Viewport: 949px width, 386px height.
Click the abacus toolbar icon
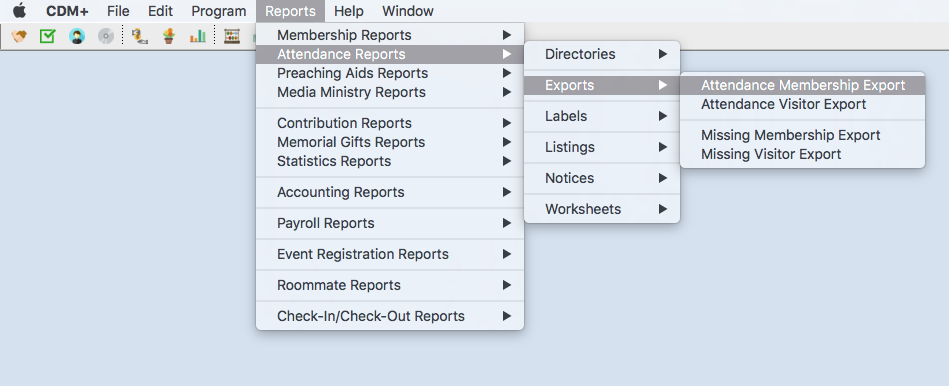(232, 37)
